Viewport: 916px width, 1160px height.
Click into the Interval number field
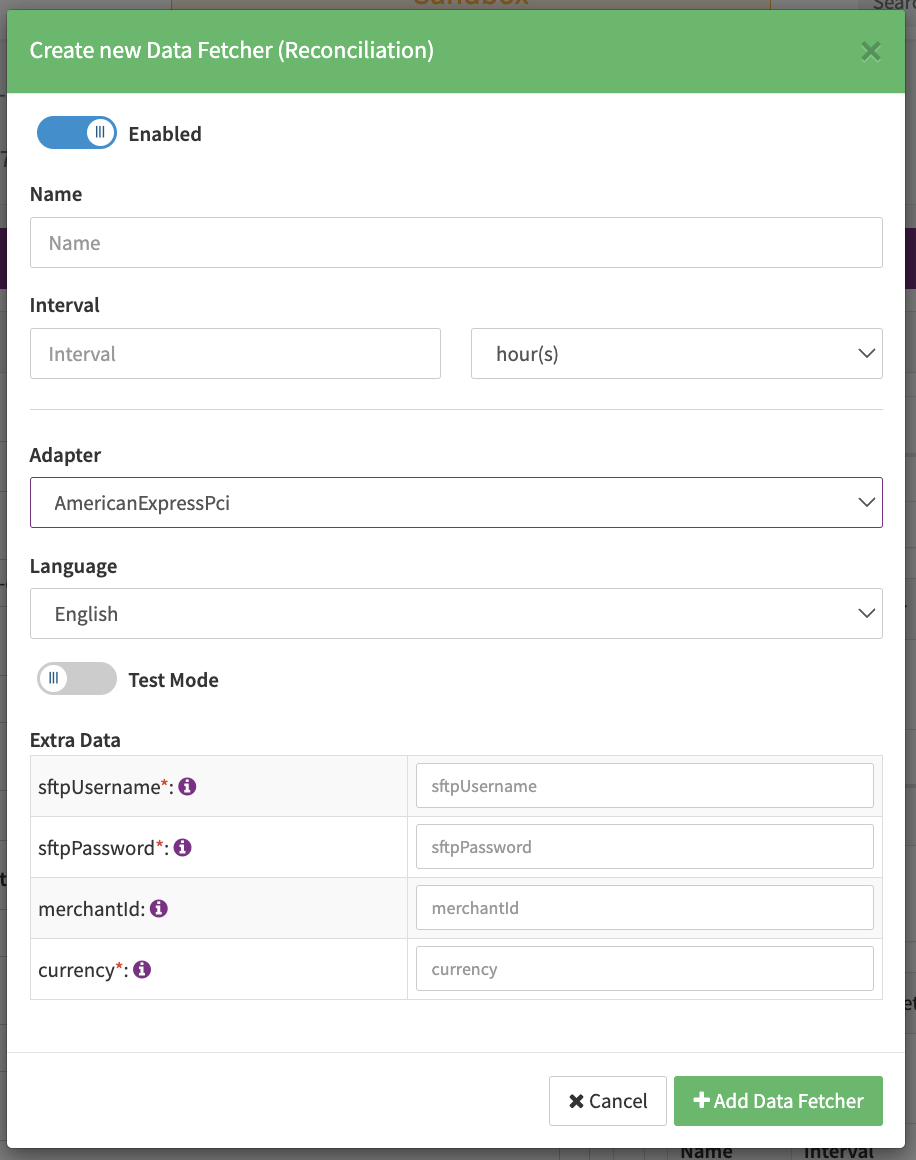(x=235, y=354)
